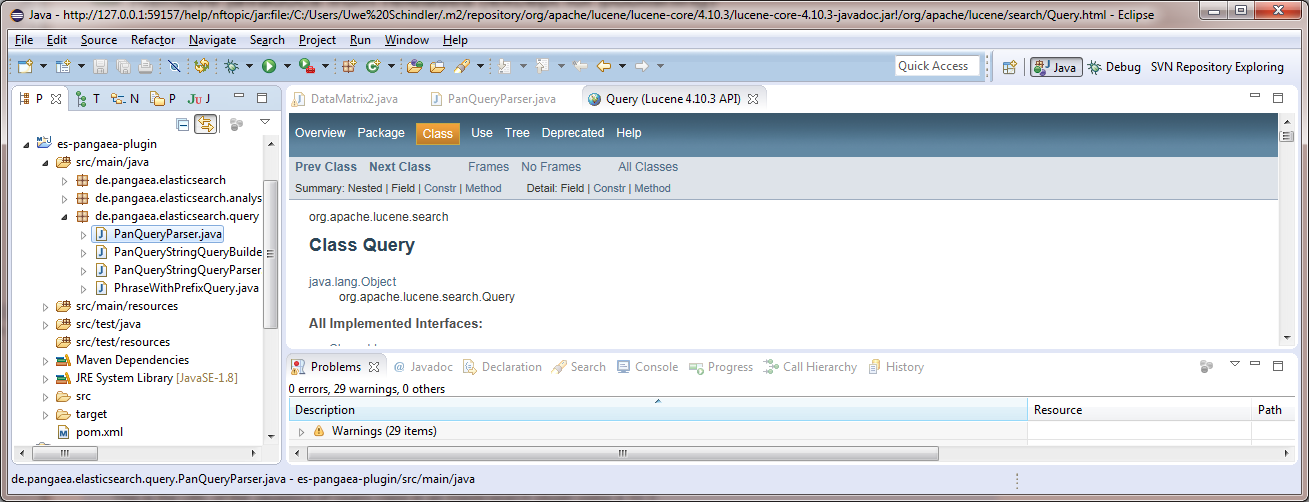
Task: Click the Problems view horizontal scrollbar
Action: [x=625, y=453]
